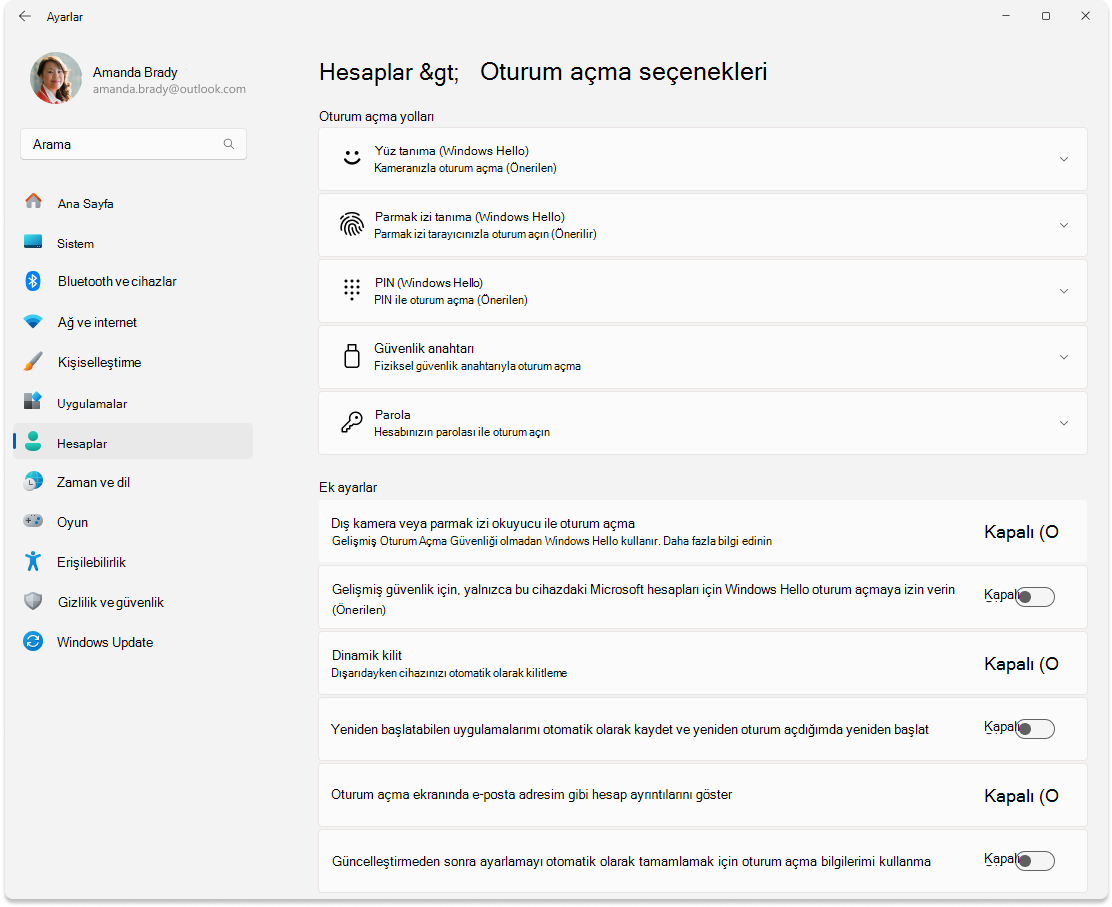The width and height of the screenshot is (1112, 907).
Task: Toggle Windows Hello only sign-in for Microsoft hesapları
Action: (x=1035, y=597)
